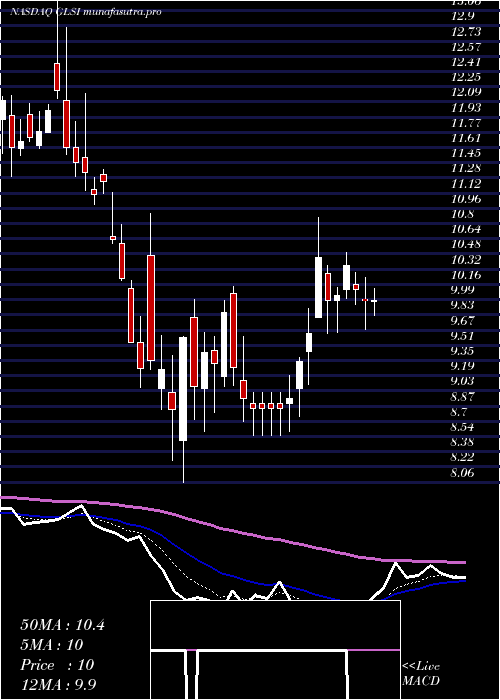
Task: Click the 11.28 price axis label
Action: 466,168
